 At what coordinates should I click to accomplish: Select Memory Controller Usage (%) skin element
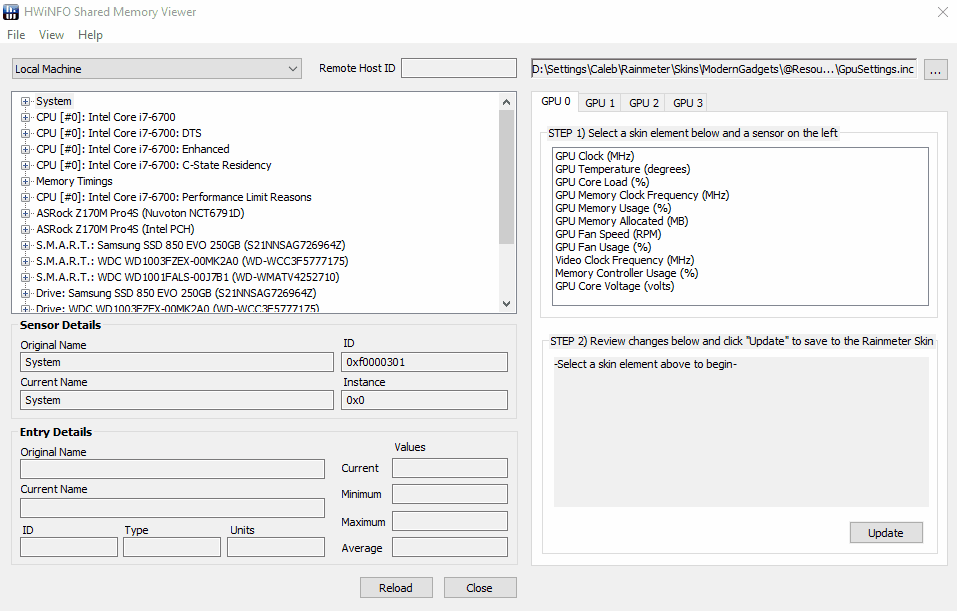pos(627,273)
